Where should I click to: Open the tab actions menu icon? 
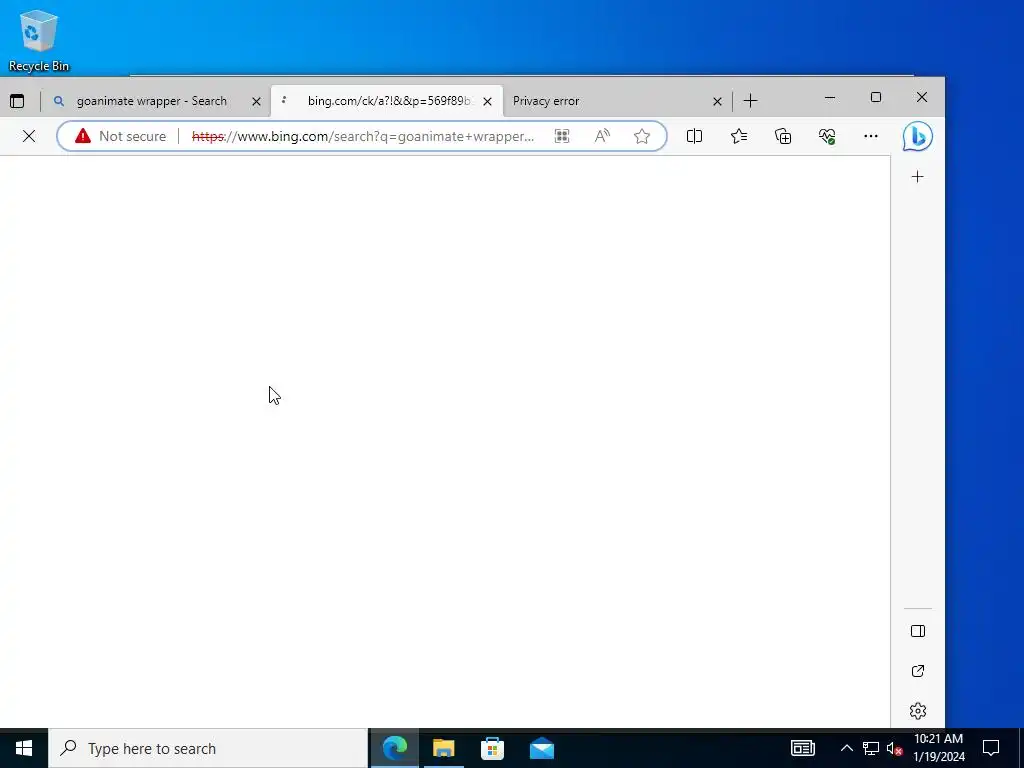click(17, 101)
